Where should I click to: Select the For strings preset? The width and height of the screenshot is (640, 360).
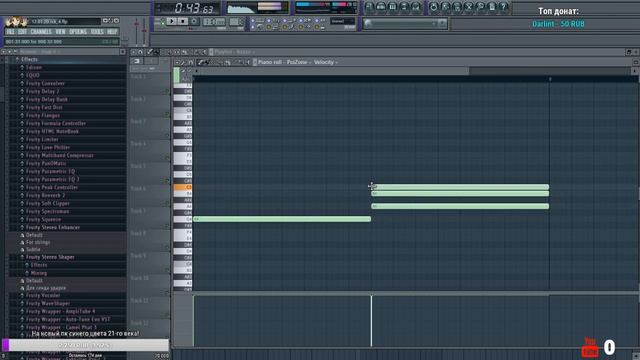(x=38, y=242)
